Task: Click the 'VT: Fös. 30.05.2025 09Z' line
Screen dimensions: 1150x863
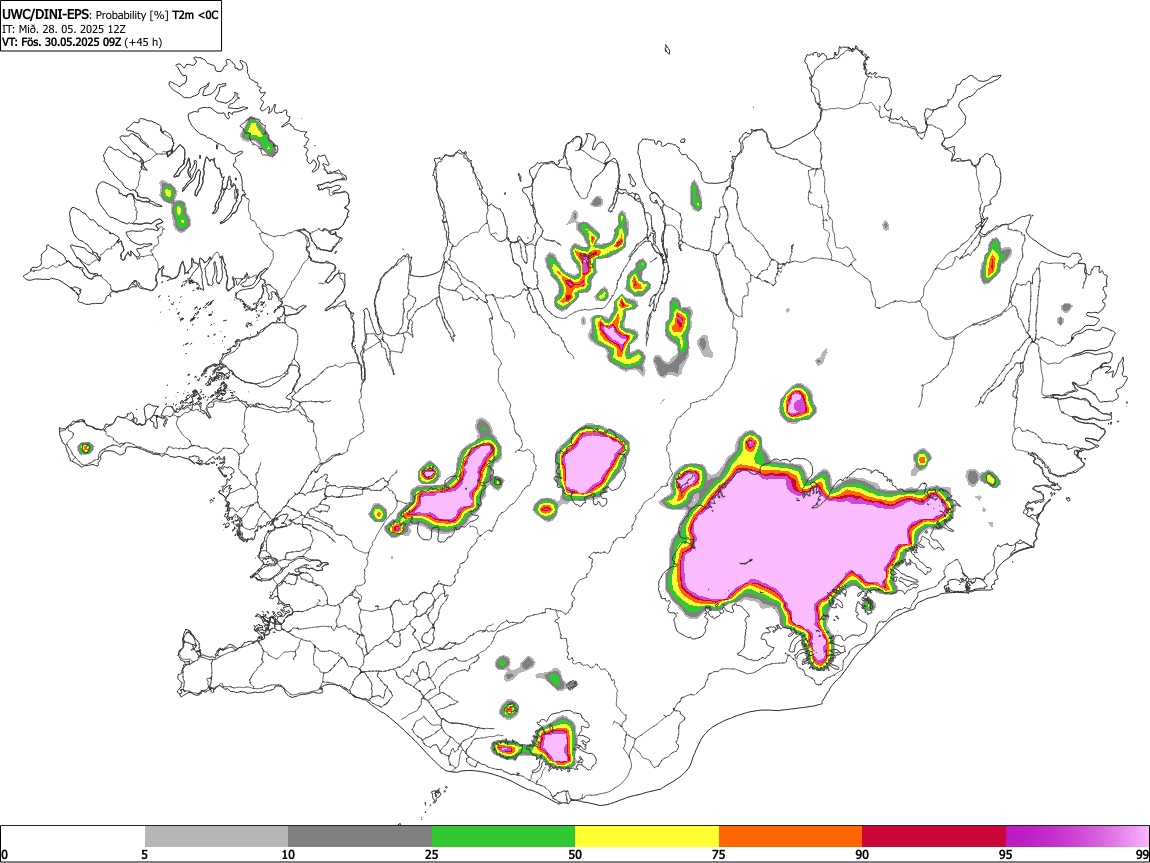Action: [x=62, y=42]
